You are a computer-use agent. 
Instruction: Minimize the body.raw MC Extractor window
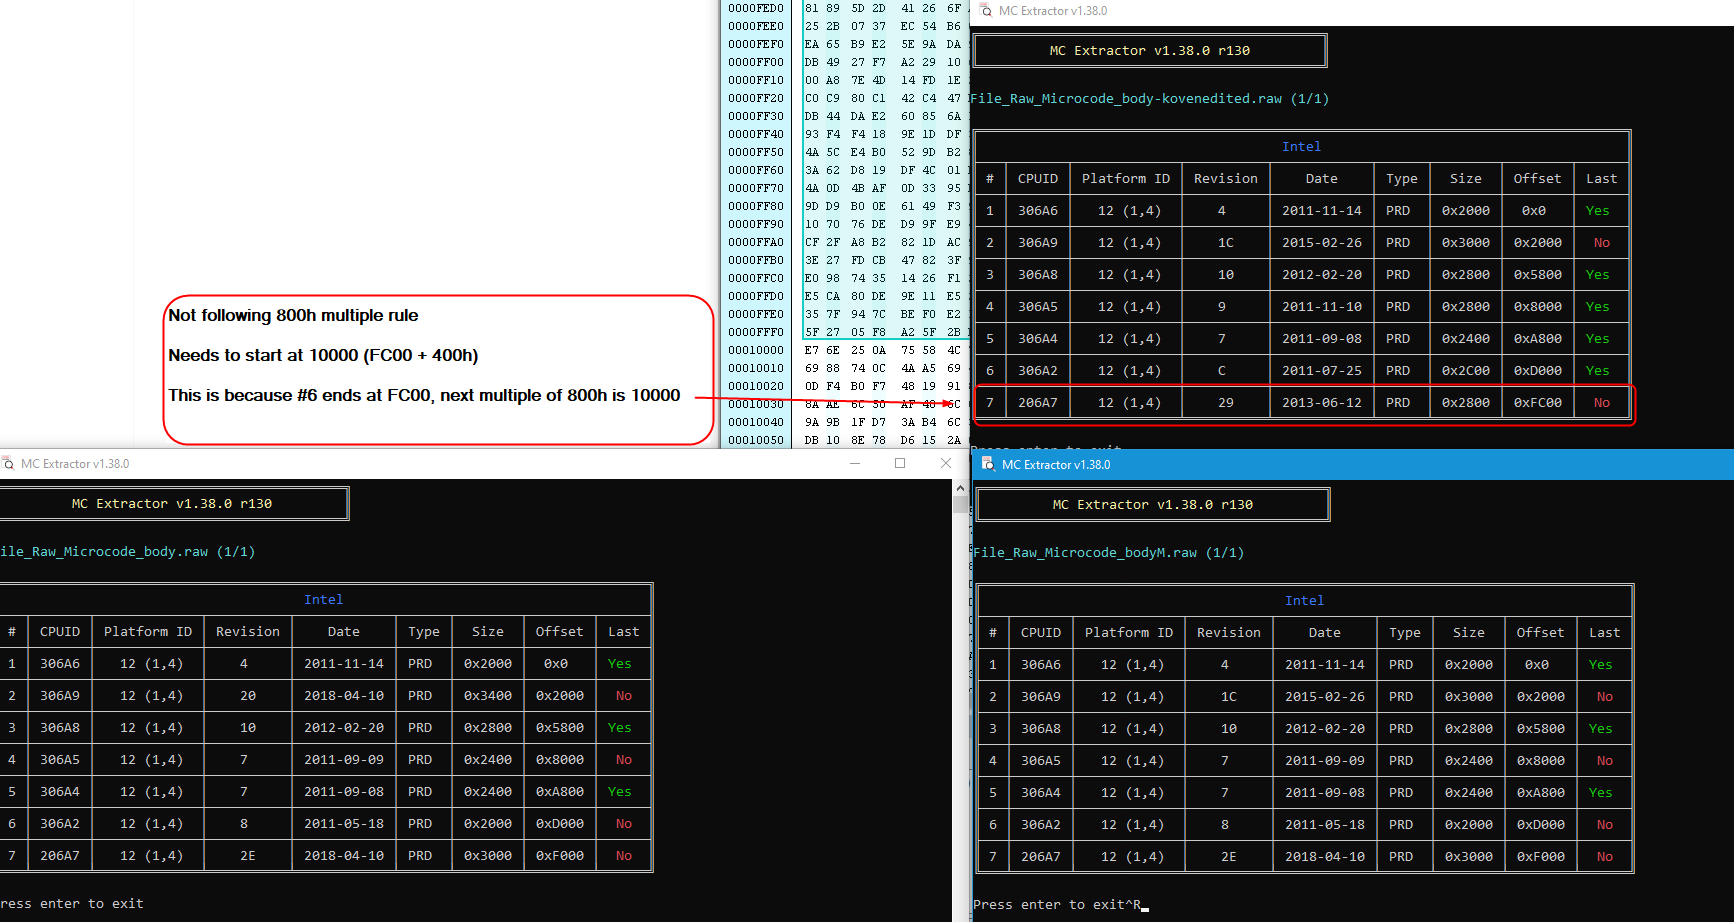pos(855,463)
